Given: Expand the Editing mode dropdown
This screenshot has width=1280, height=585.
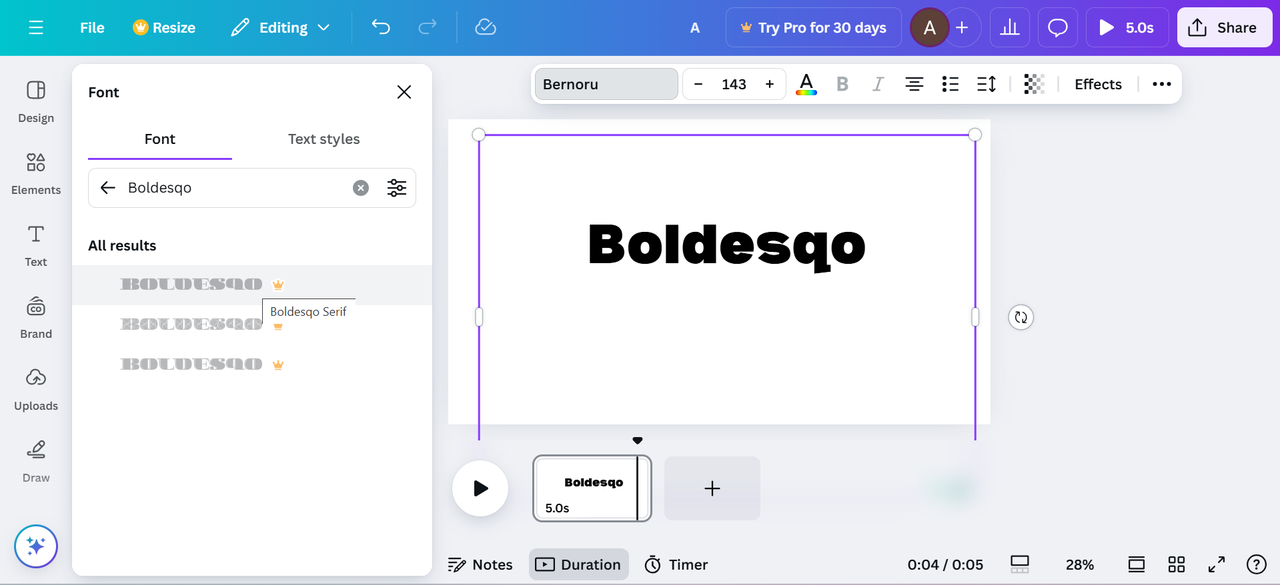Looking at the screenshot, I should (x=280, y=28).
